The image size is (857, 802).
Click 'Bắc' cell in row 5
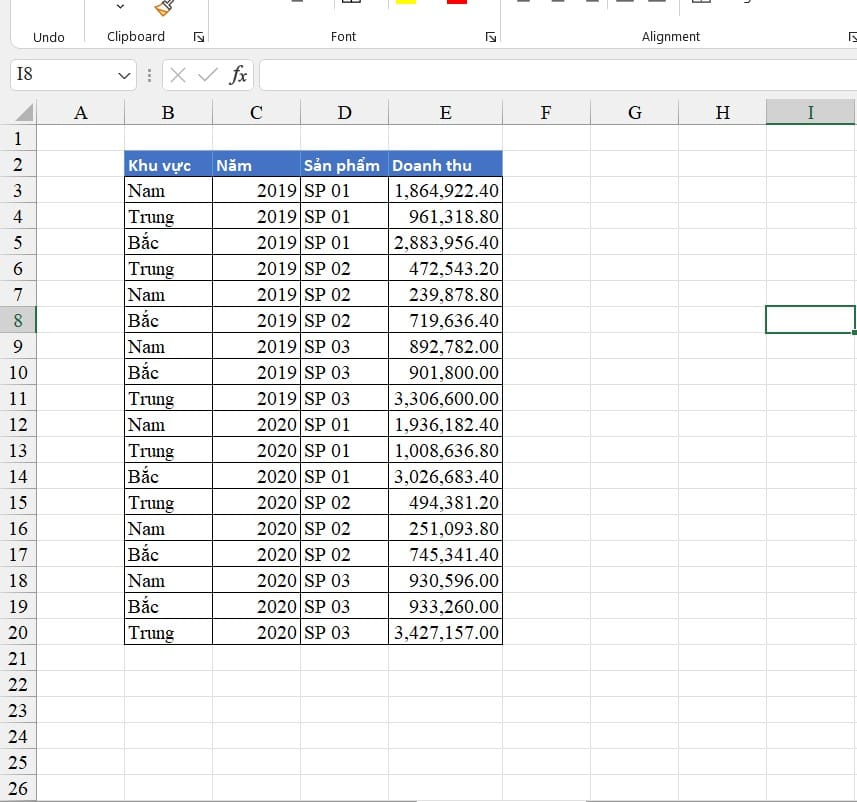pos(168,242)
